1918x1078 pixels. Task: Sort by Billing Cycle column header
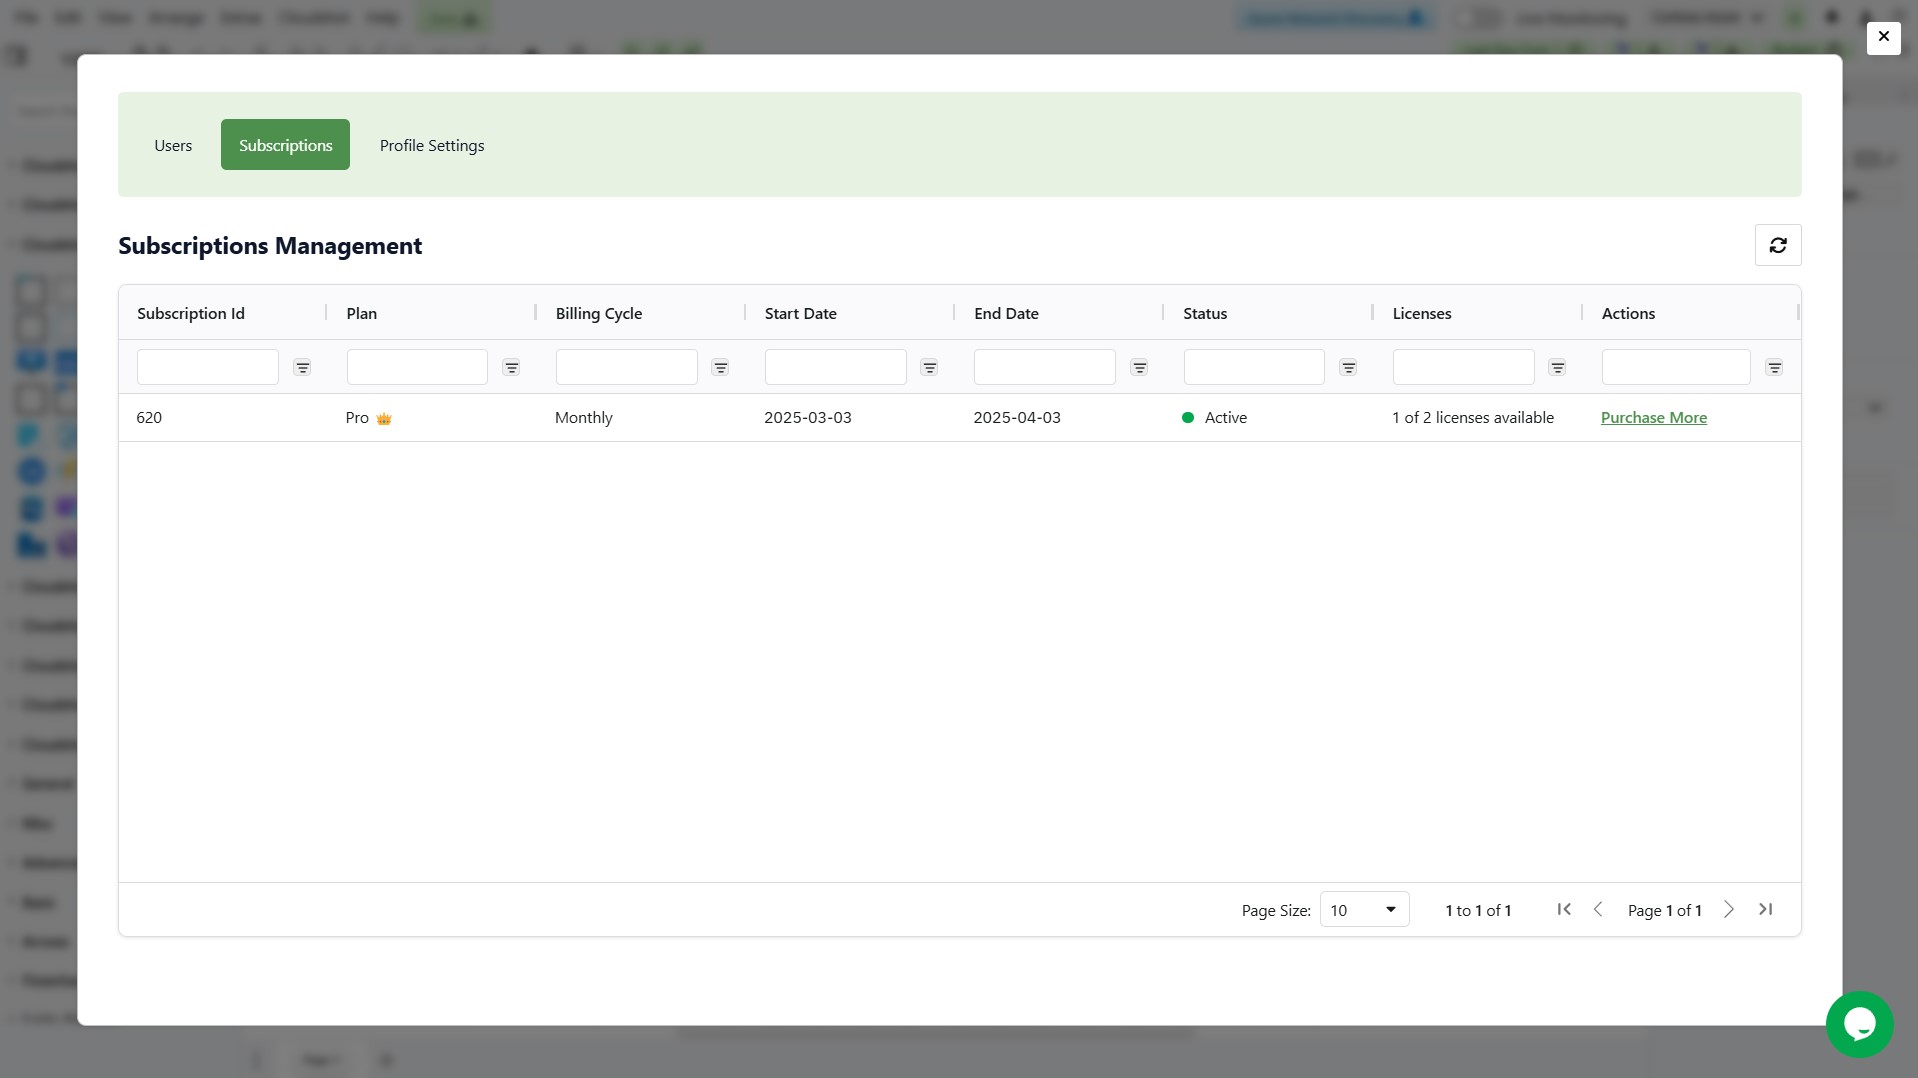[599, 313]
